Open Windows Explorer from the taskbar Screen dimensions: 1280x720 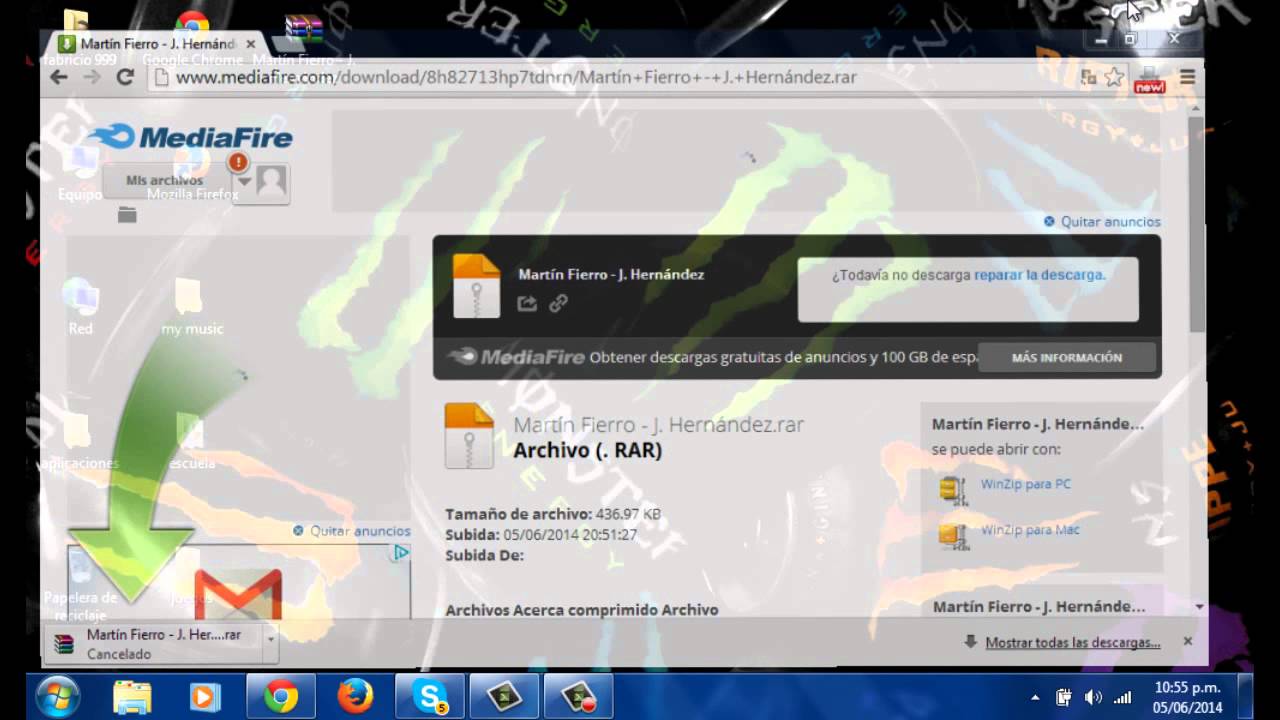click(132, 696)
